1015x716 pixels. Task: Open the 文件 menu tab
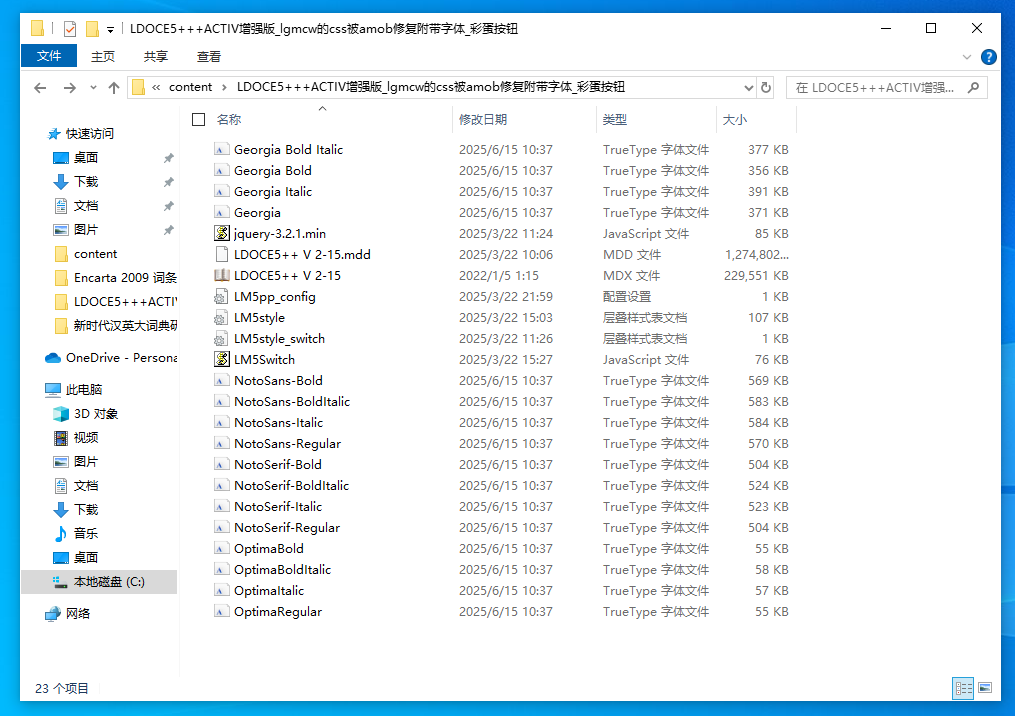click(x=49, y=56)
